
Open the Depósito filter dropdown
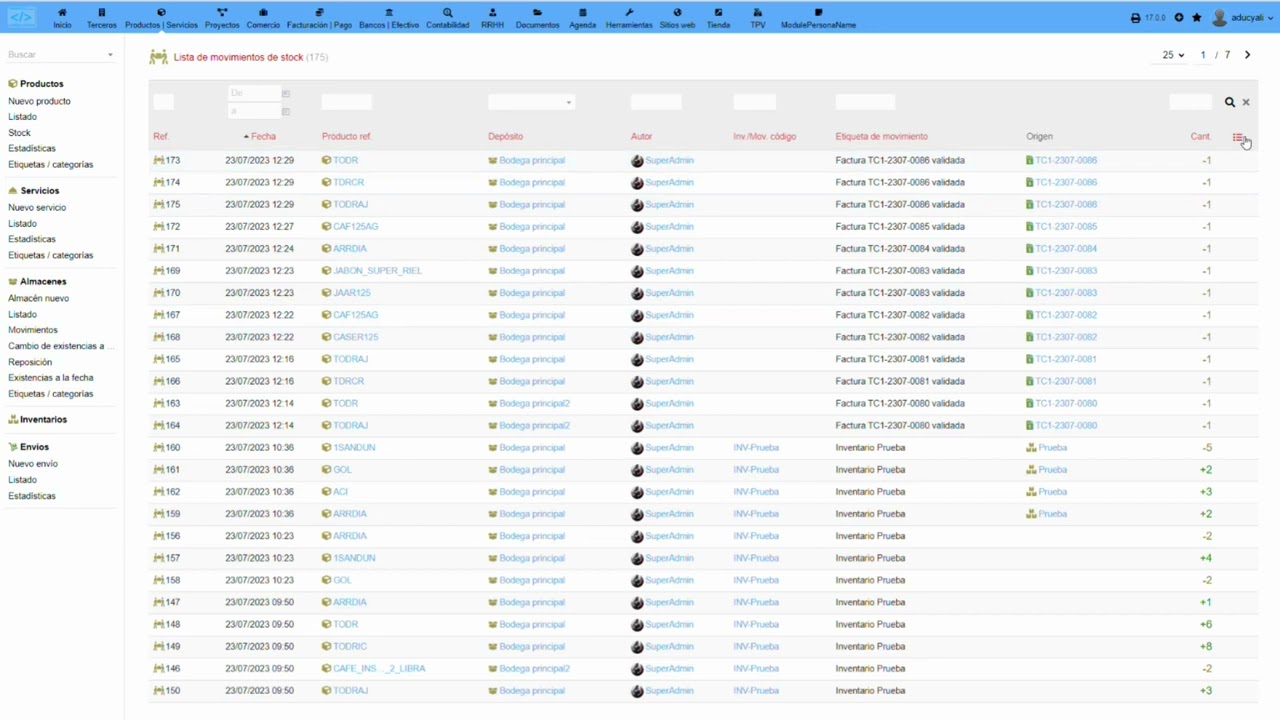point(531,102)
